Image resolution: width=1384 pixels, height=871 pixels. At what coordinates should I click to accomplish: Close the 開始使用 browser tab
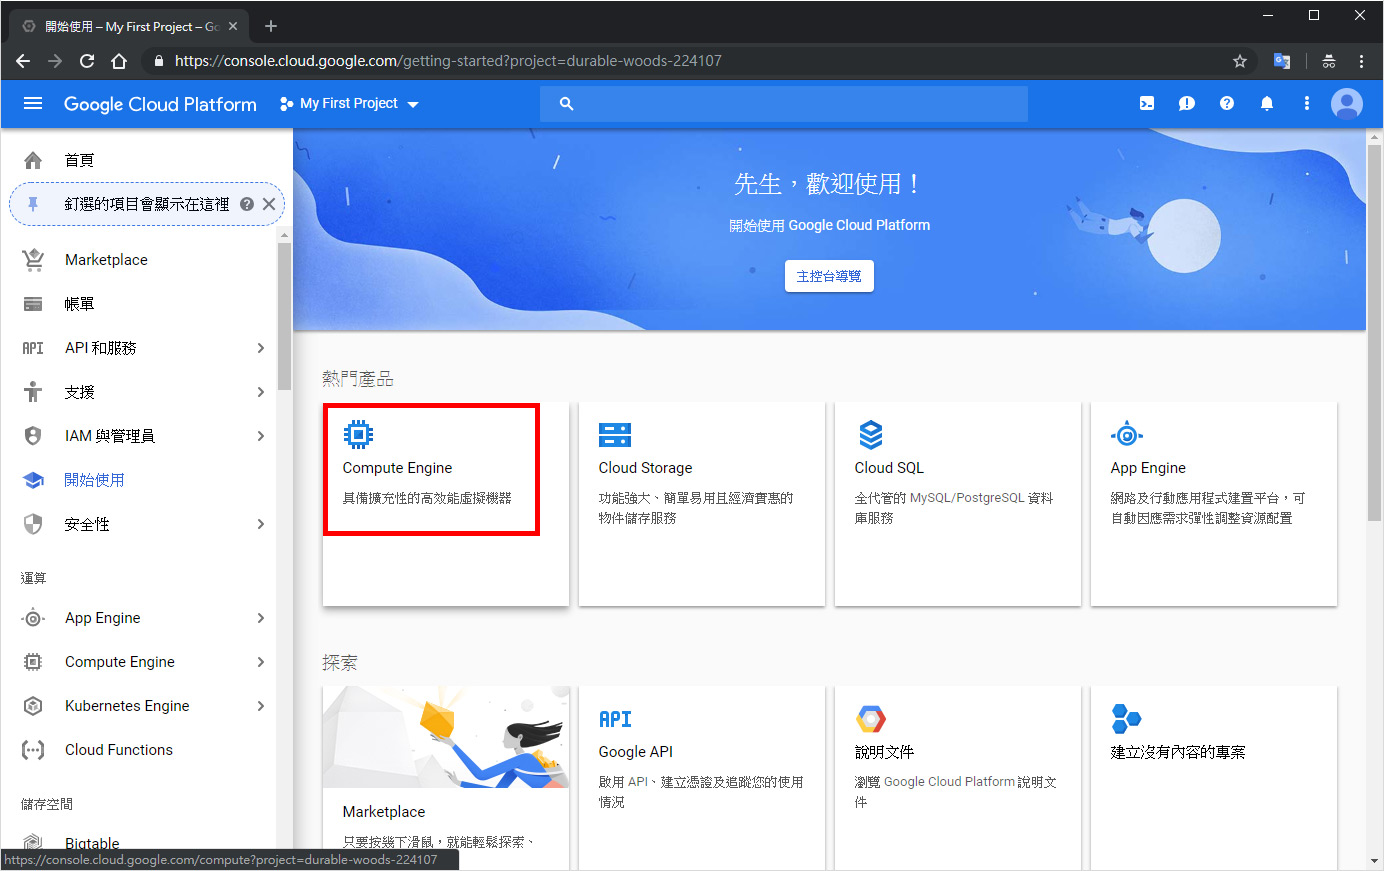point(233,27)
